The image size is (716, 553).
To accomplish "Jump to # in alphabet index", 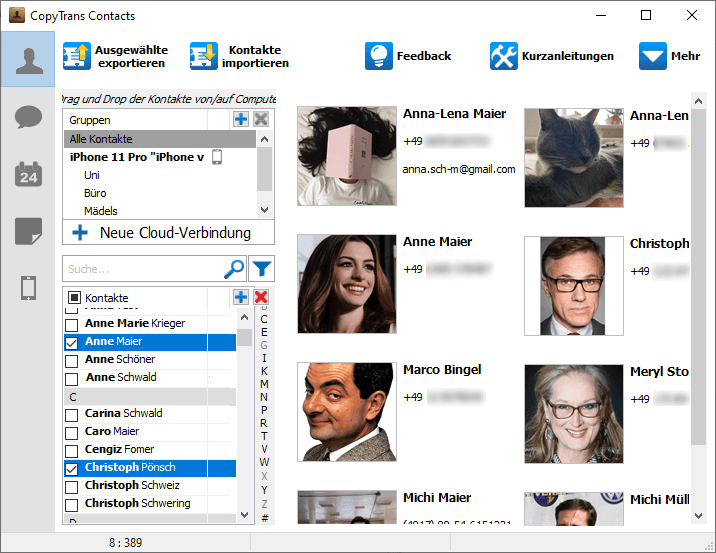I will point(265,517).
